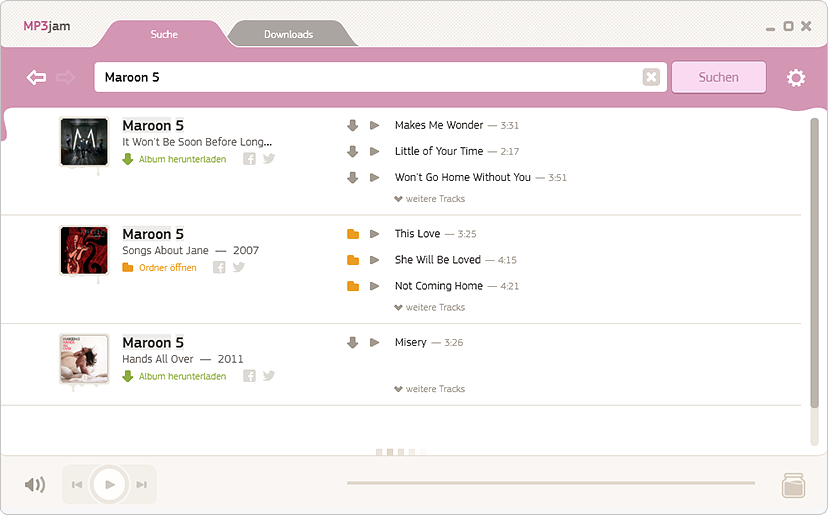Download the track Misery
Image resolution: width=829 pixels, height=515 pixels.
tap(353, 342)
